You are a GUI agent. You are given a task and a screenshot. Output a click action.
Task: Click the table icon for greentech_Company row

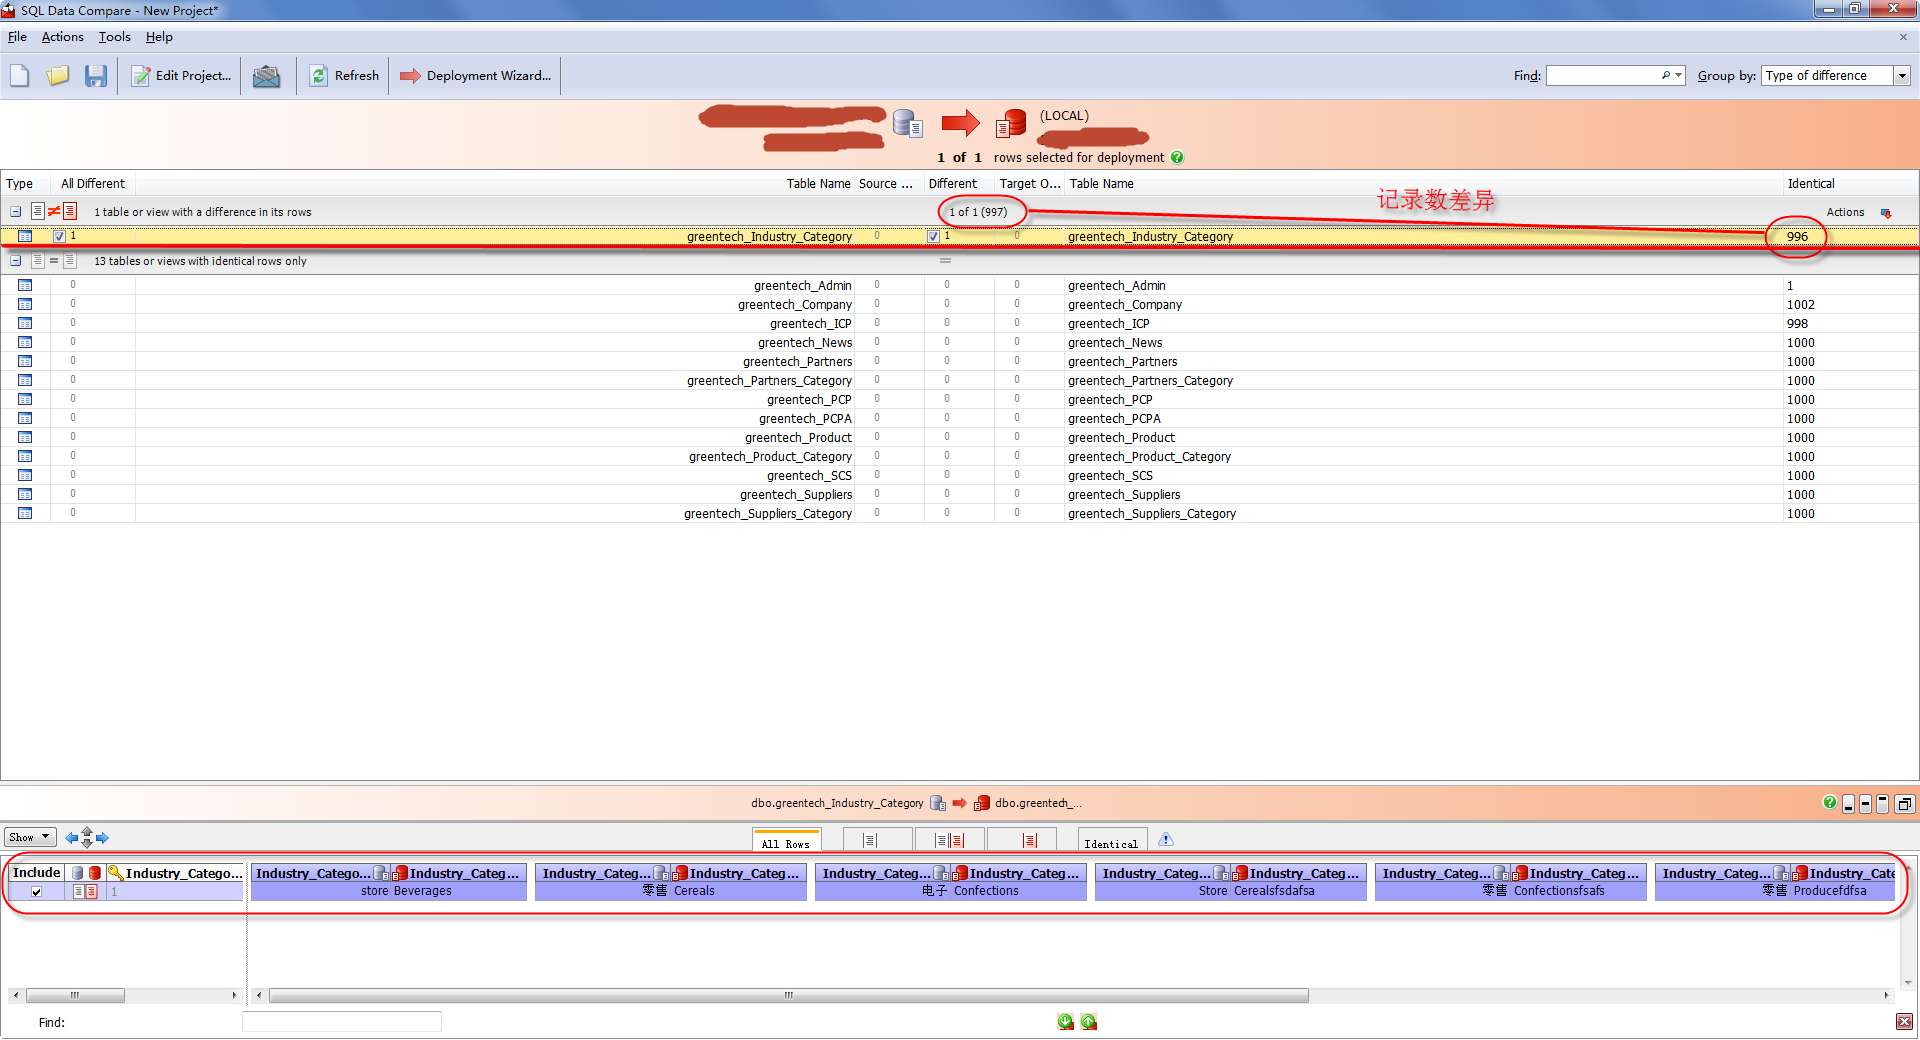[25, 304]
